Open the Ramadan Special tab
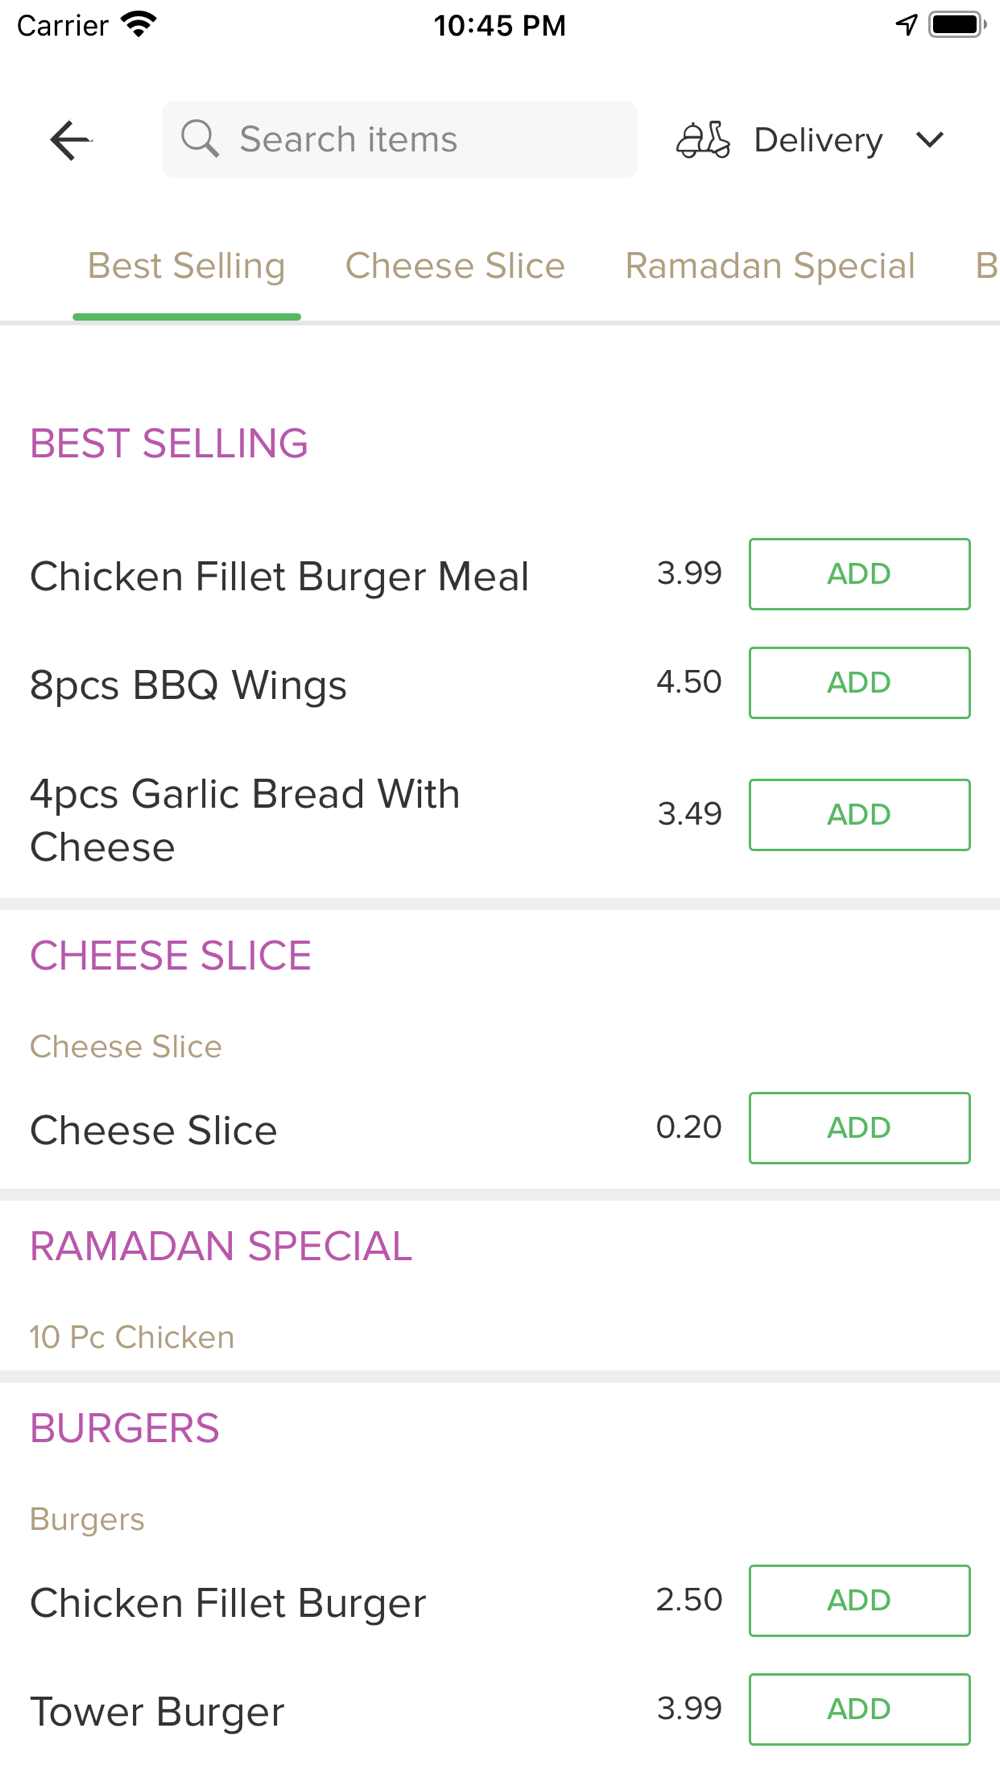The width and height of the screenshot is (1000, 1778). point(770,266)
